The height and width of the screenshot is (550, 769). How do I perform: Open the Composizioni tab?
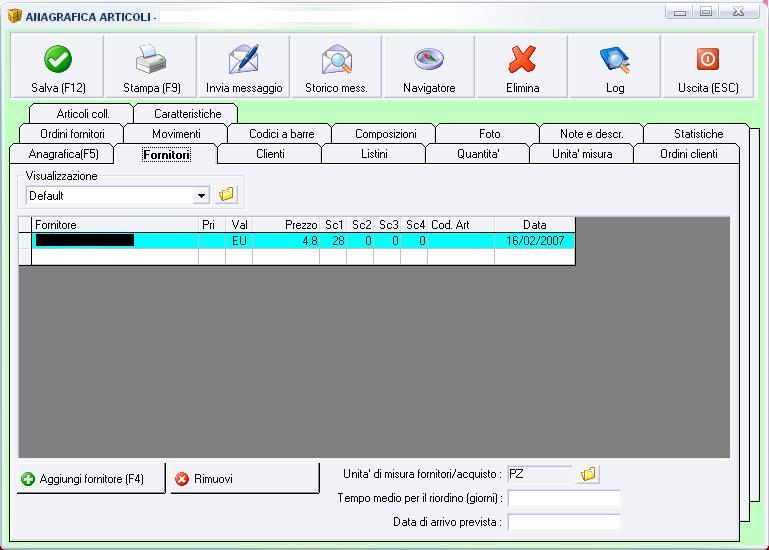point(385,134)
